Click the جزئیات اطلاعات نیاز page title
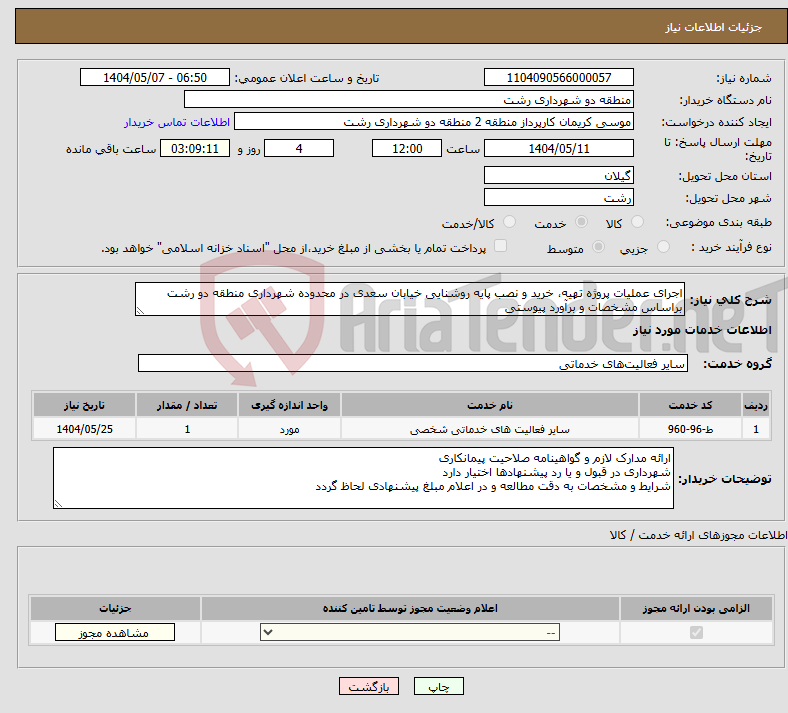This screenshot has height=713, width=788. click(714, 27)
